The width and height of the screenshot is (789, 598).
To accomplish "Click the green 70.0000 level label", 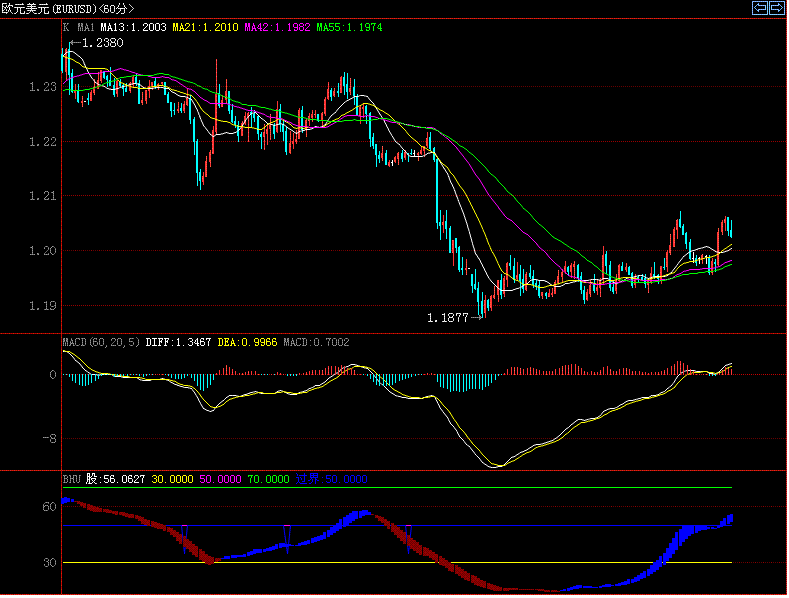I will tap(268, 479).
